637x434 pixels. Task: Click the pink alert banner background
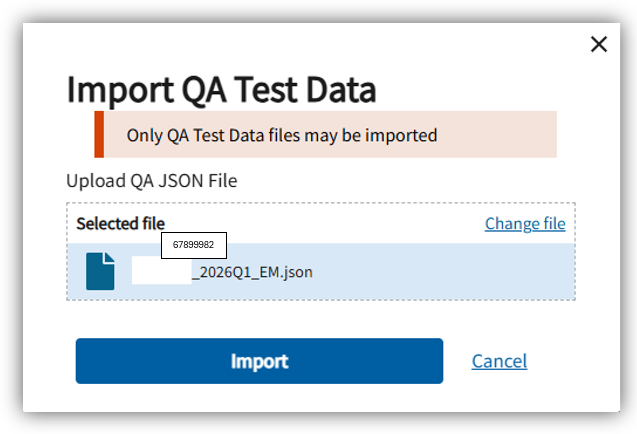point(496,134)
